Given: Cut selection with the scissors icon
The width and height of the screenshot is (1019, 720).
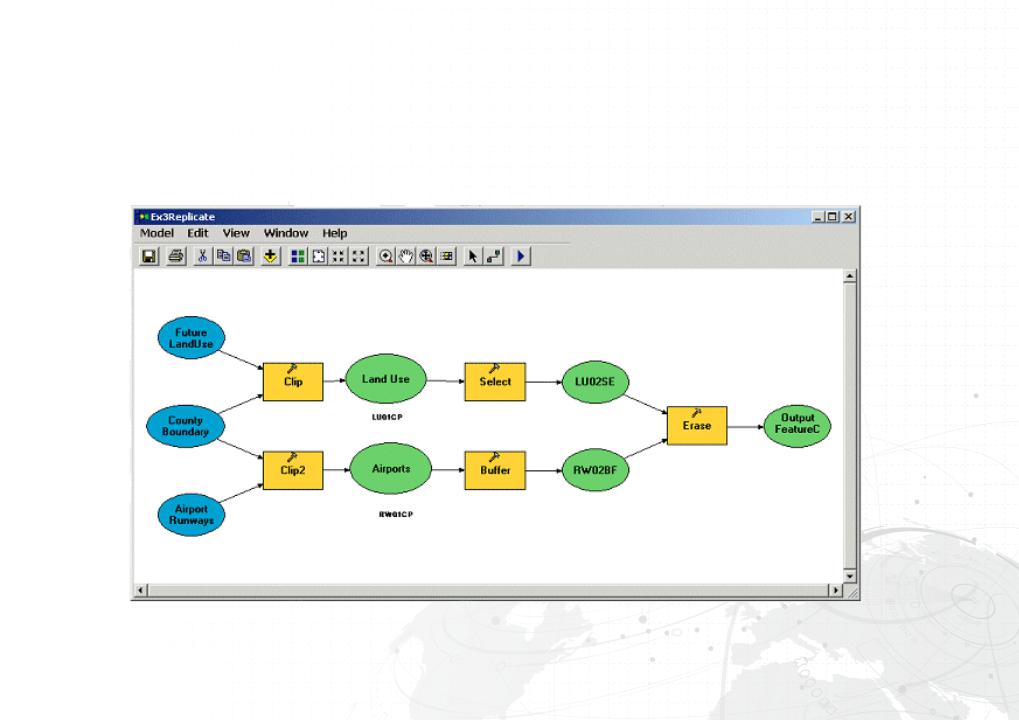Looking at the screenshot, I should pos(202,256).
